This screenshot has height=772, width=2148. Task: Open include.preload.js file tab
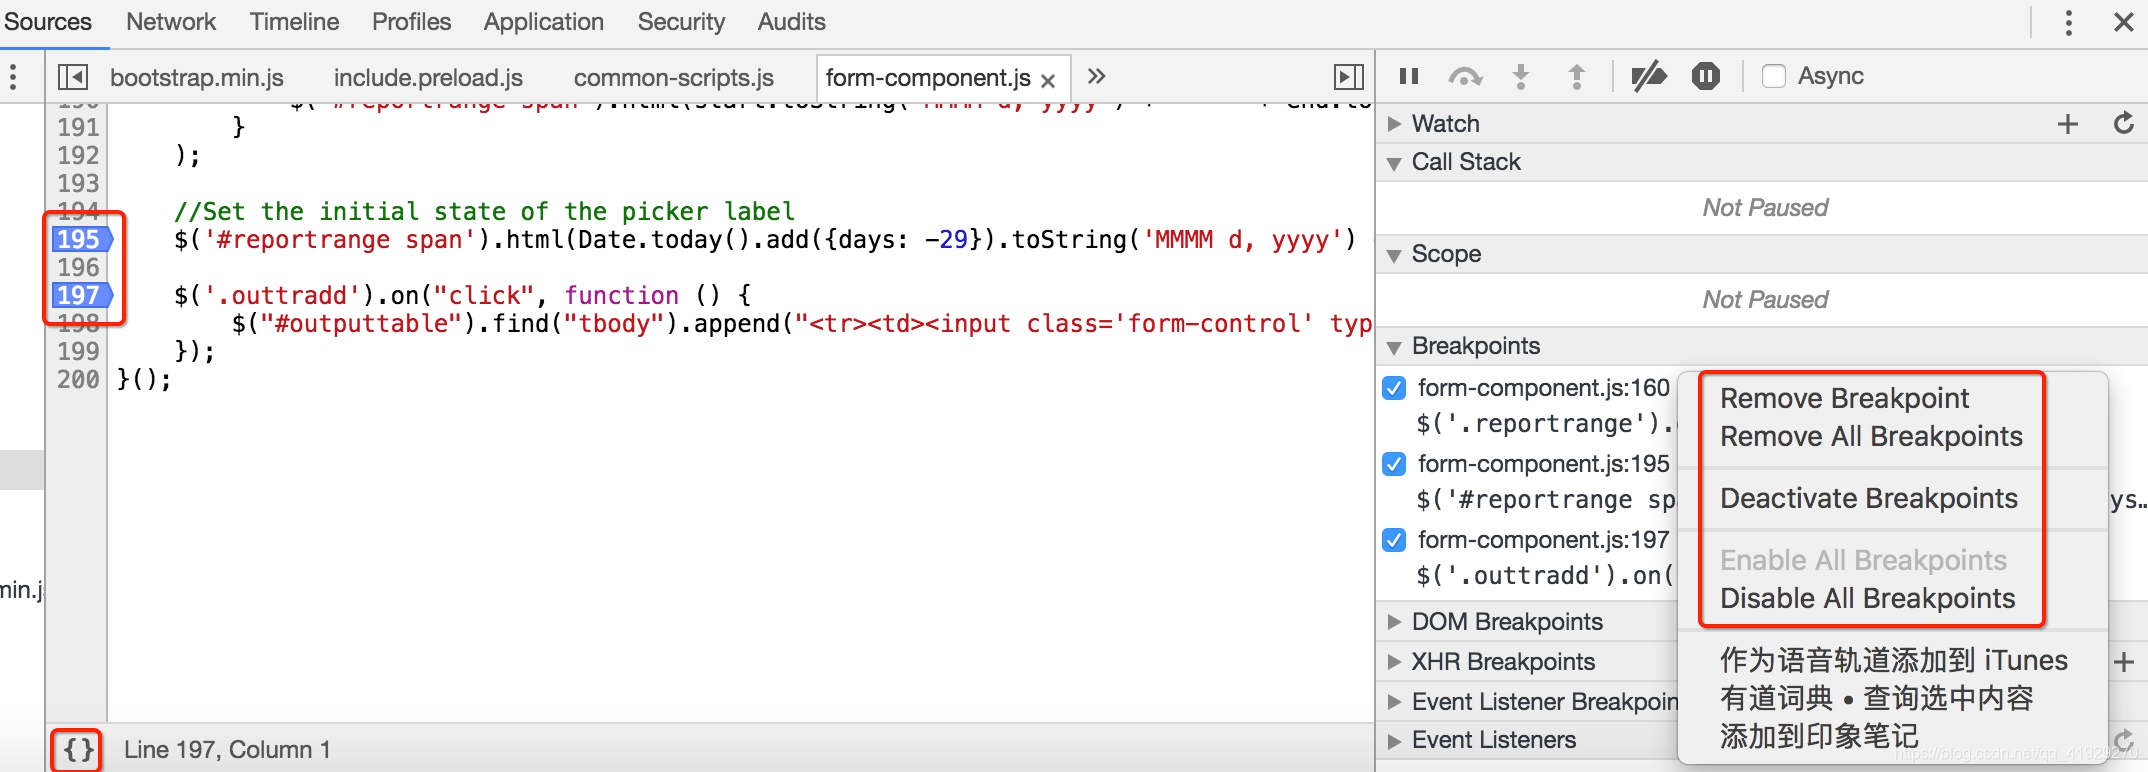[428, 77]
